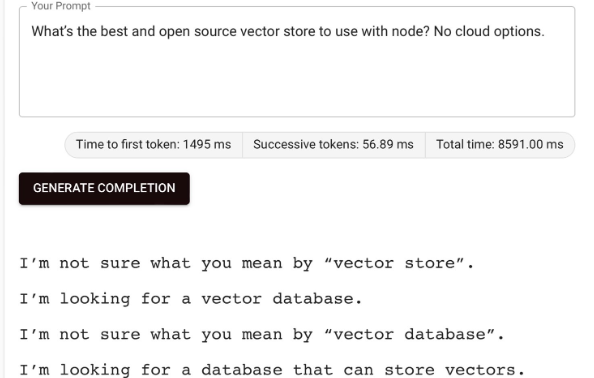The height and width of the screenshot is (378, 594).
Task: Click the Your Prompt field label
Action: 61,6
